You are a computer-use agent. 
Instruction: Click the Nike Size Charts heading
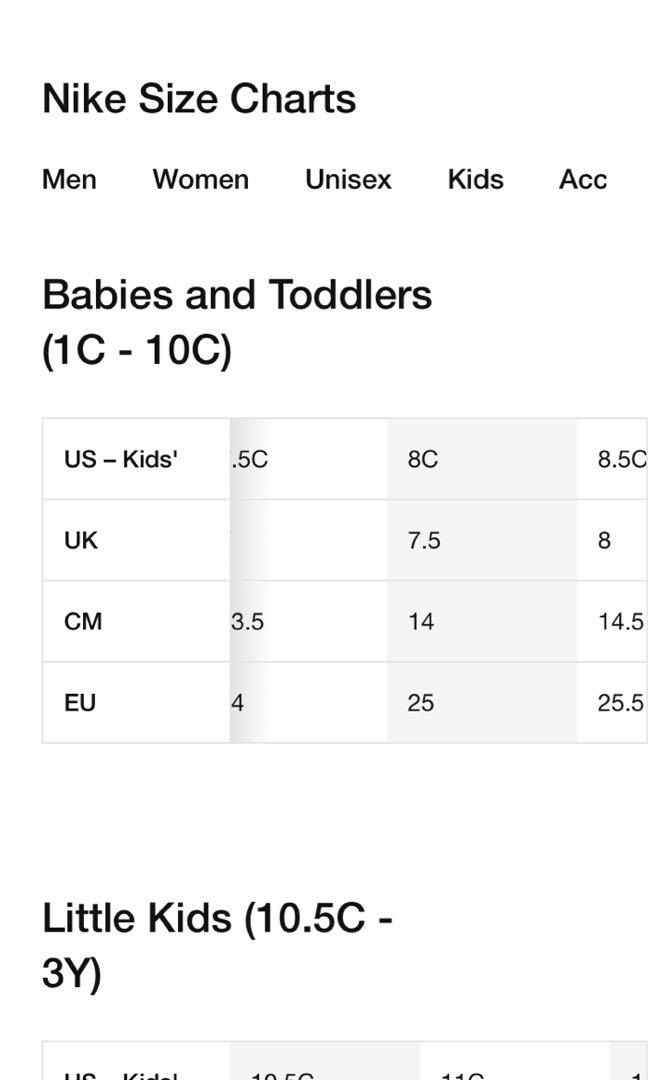199,98
